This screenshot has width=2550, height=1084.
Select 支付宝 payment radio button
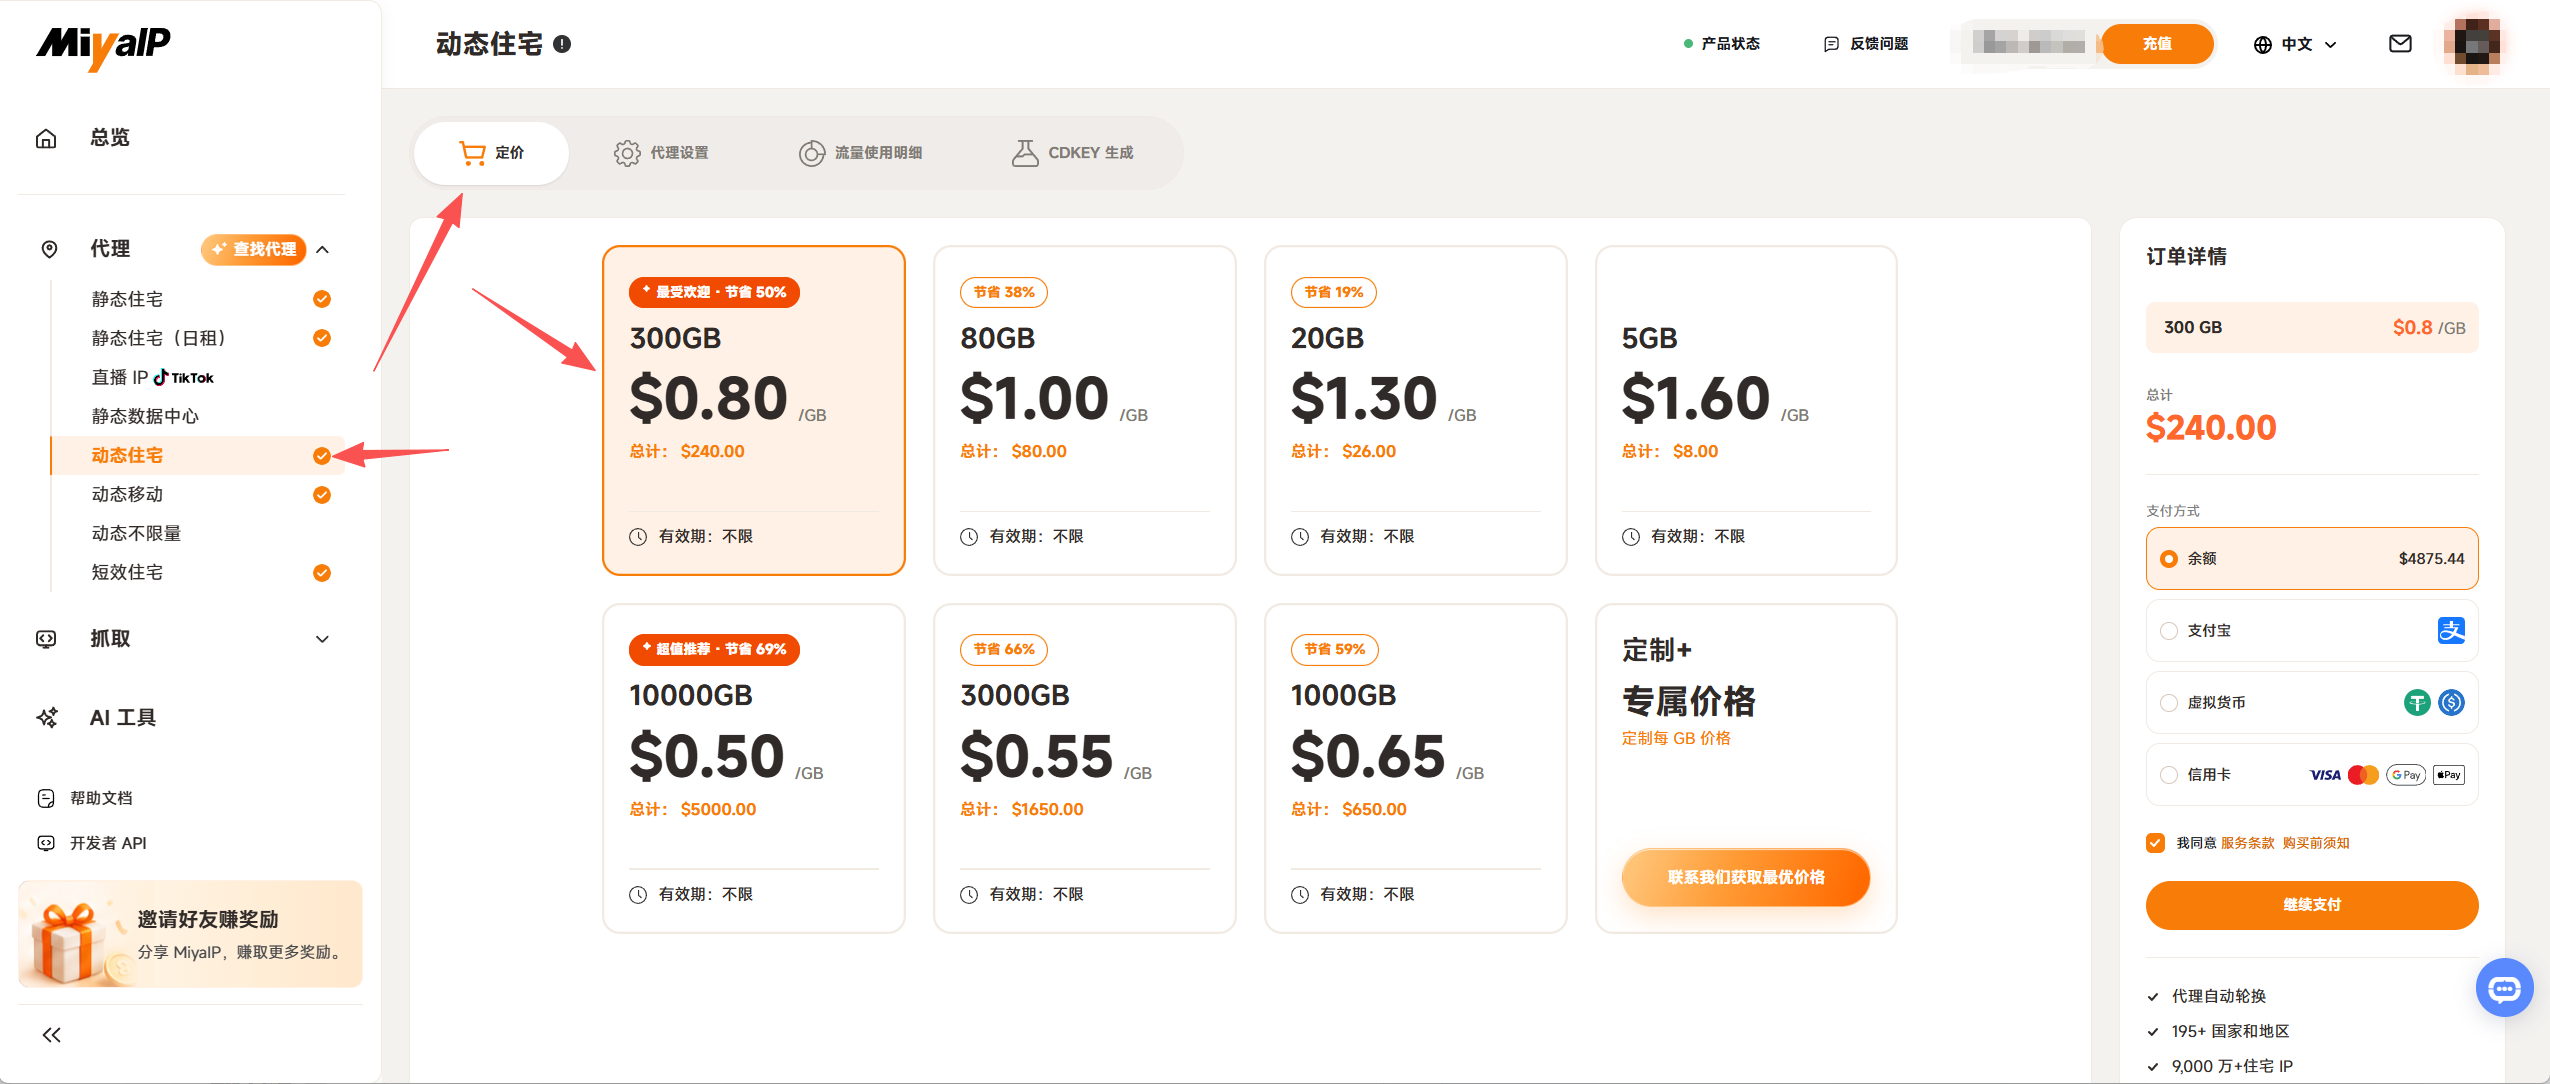click(x=2169, y=631)
